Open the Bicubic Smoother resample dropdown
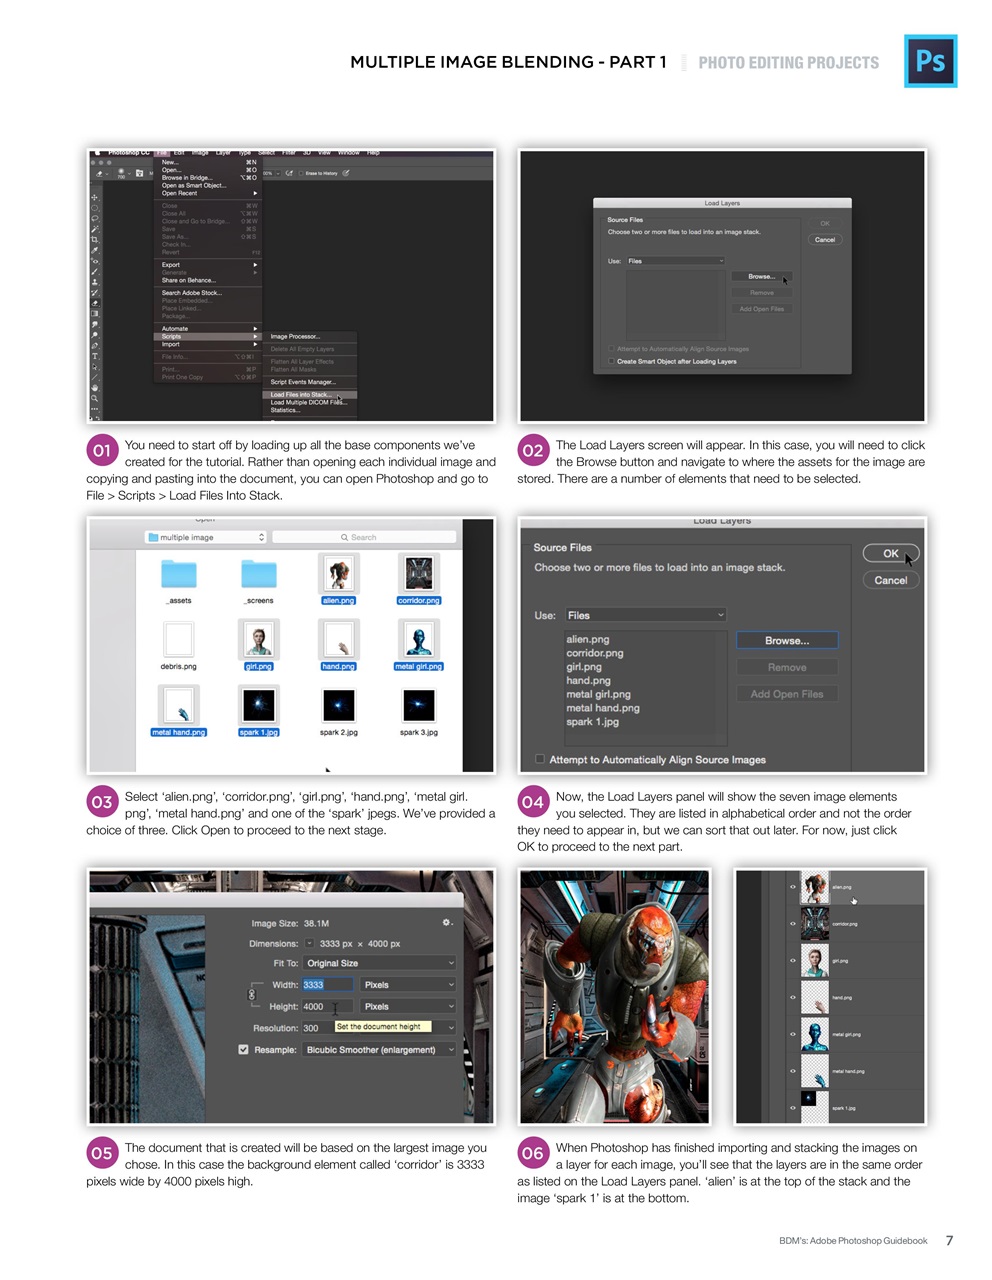The image size is (992, 1280). 380,1049
